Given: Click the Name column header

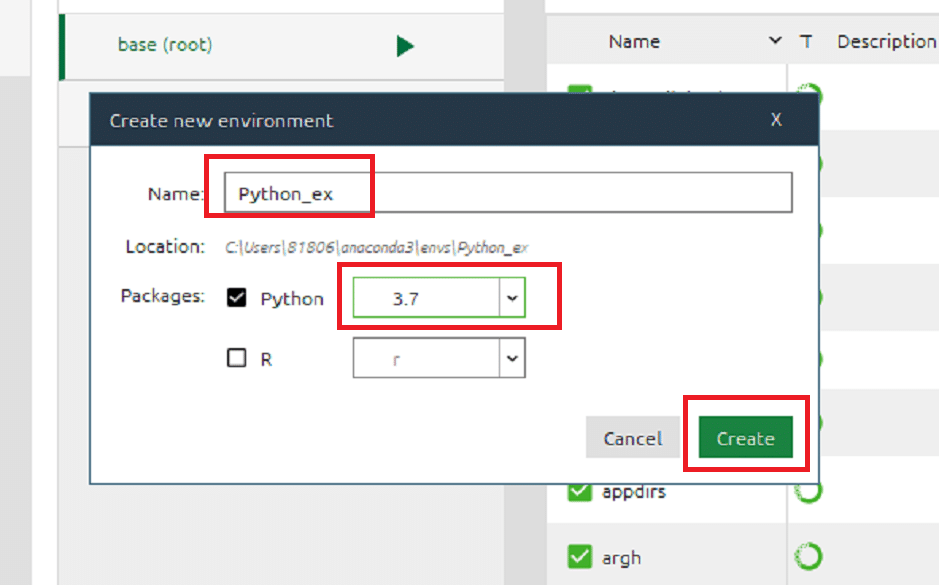Looking at the screenshot, I should click(634, 41).
